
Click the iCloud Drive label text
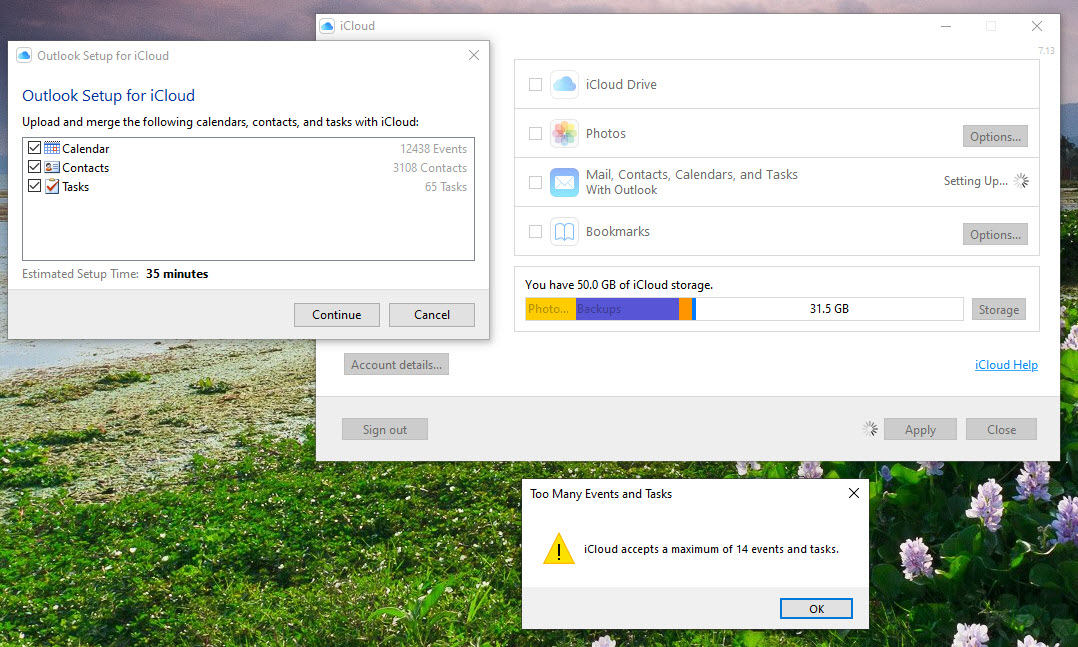[621, 85]
